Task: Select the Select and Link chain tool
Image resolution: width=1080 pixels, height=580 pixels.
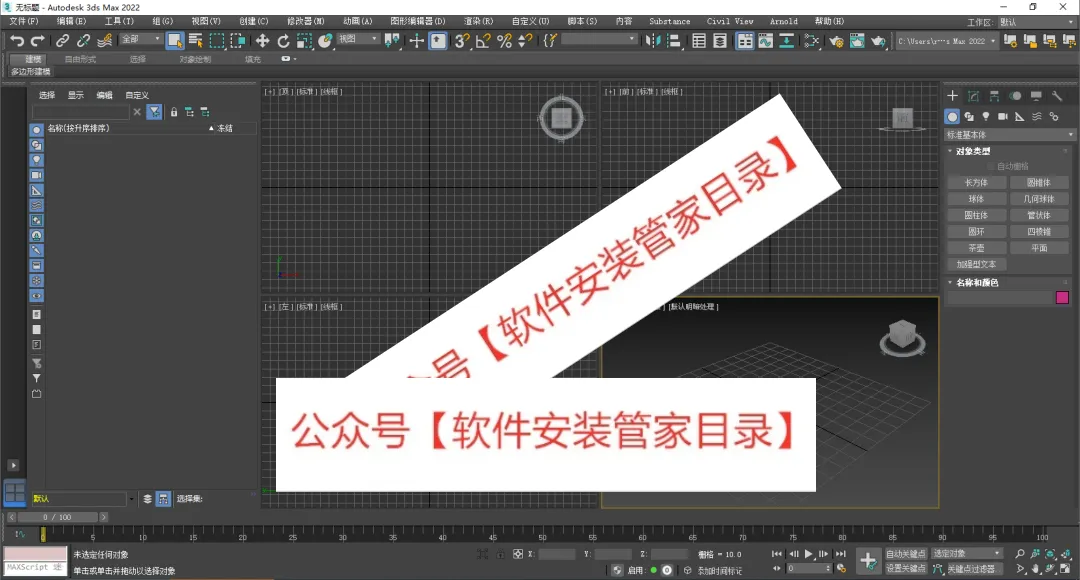Action: coord(63,41)
